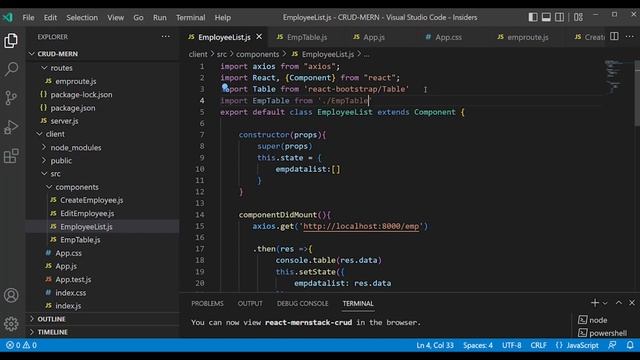The height and width of the screenshot is (360, 640).
Task: Change the Ln 4, Col 33 cursor position
Action: pos(435,345)
